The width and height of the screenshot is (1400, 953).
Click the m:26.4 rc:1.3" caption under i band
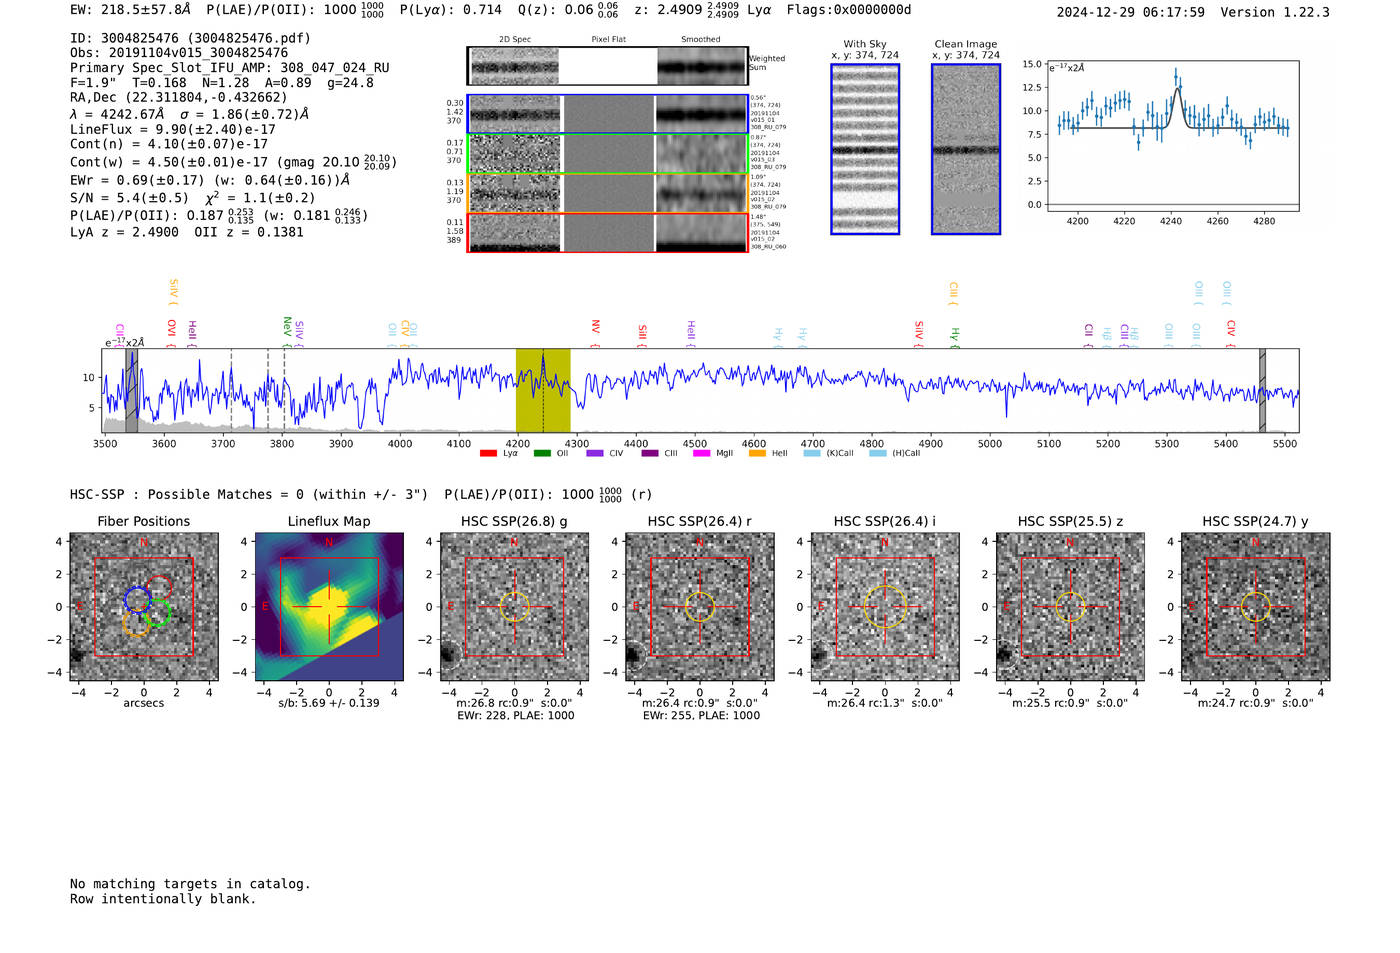(x=885, y=703)
